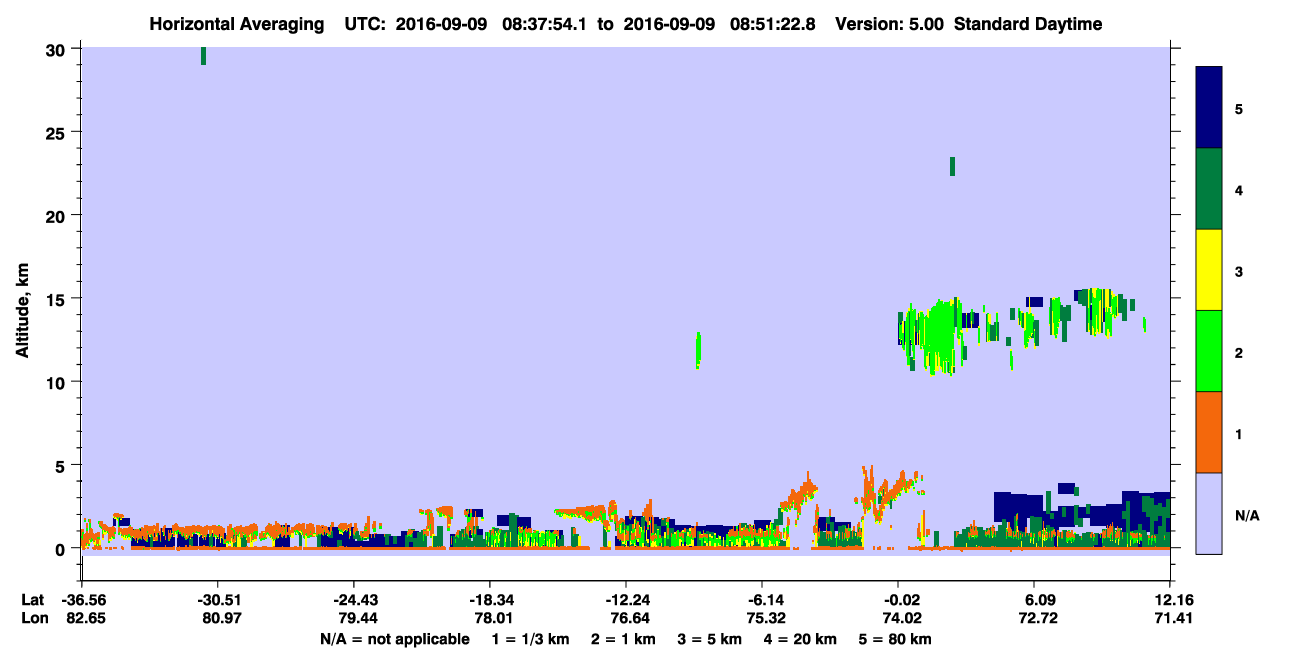Click the 'Lat' row label
Viewport: 1300px width, 667px height.
click(32, 600)
